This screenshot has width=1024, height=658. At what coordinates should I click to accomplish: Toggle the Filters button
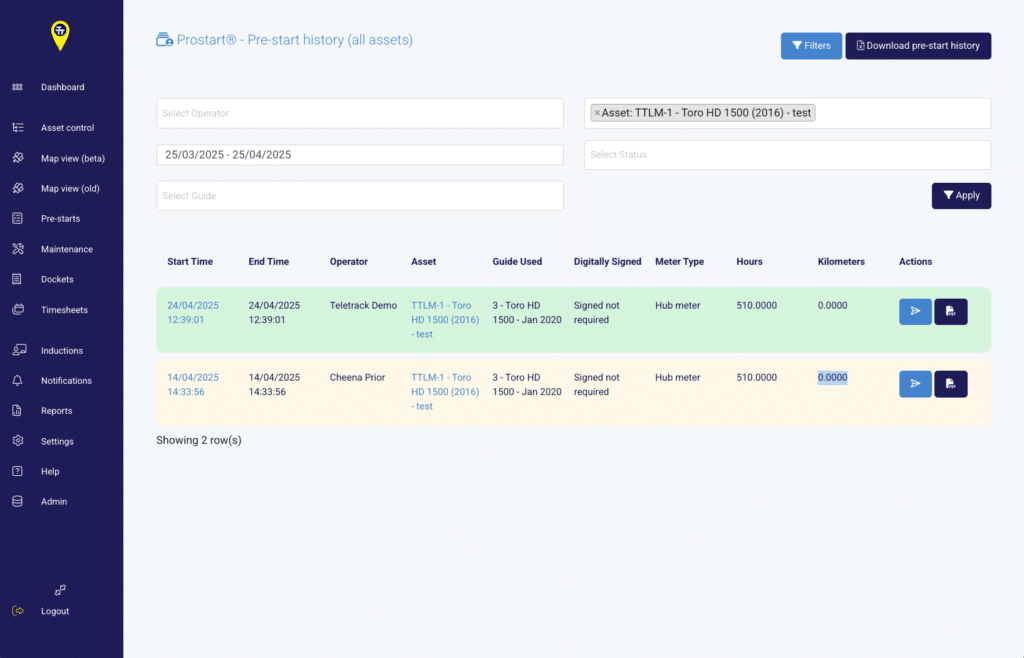(811, 46)
